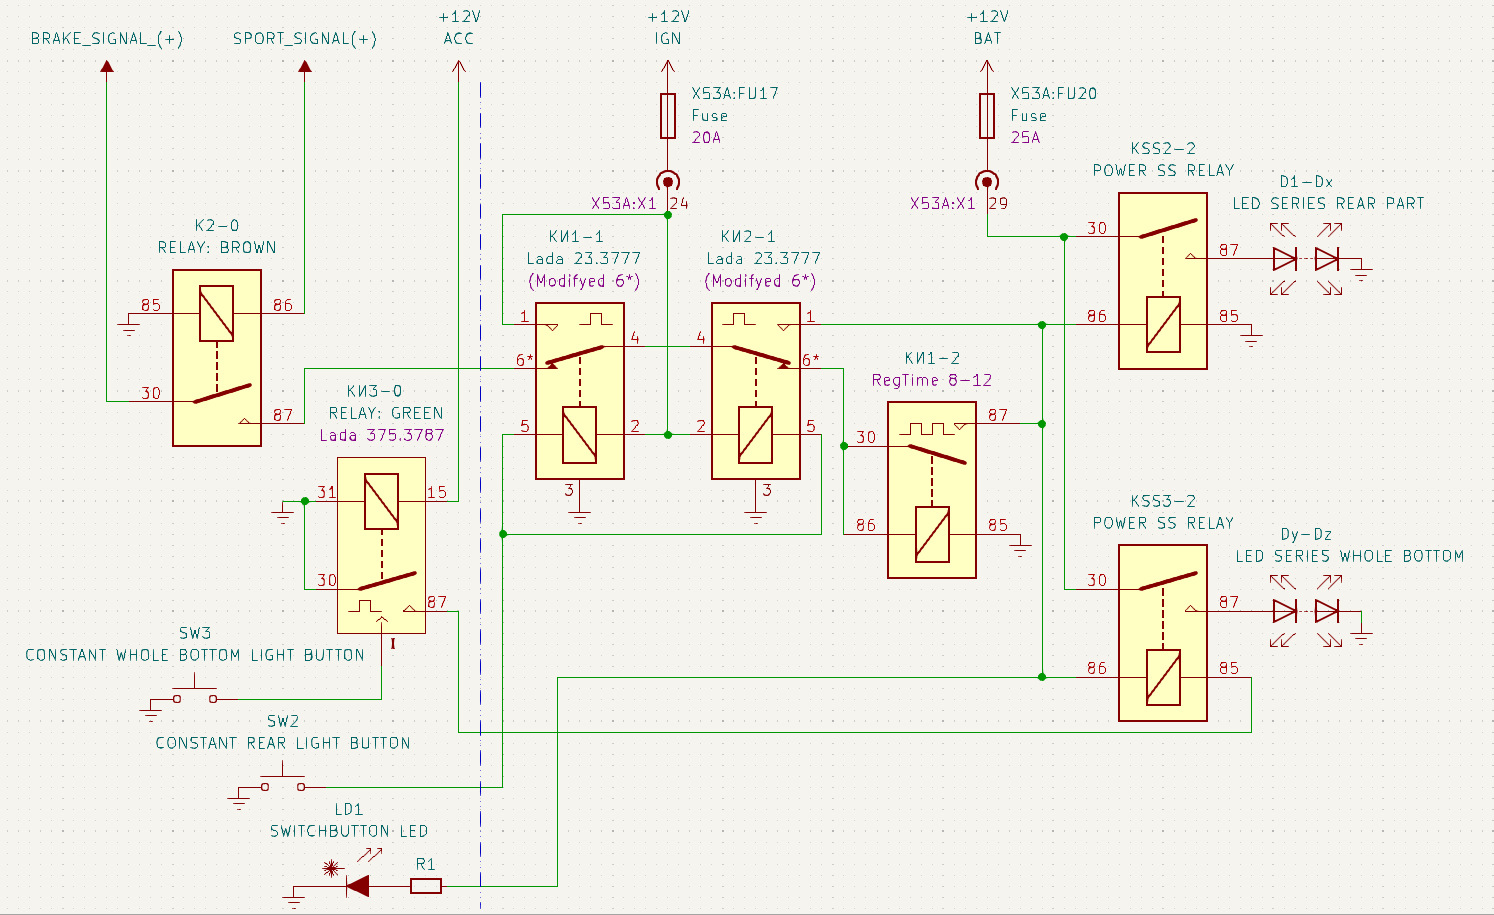Select the КИ1-2 RegTime relay symbol
The width and height of the screenshot is (1494, 915).
click(932, 490)
